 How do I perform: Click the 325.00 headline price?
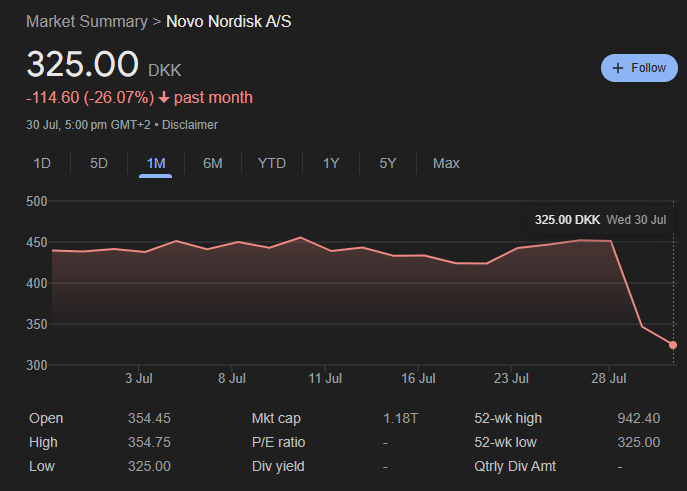coord(82,64)
